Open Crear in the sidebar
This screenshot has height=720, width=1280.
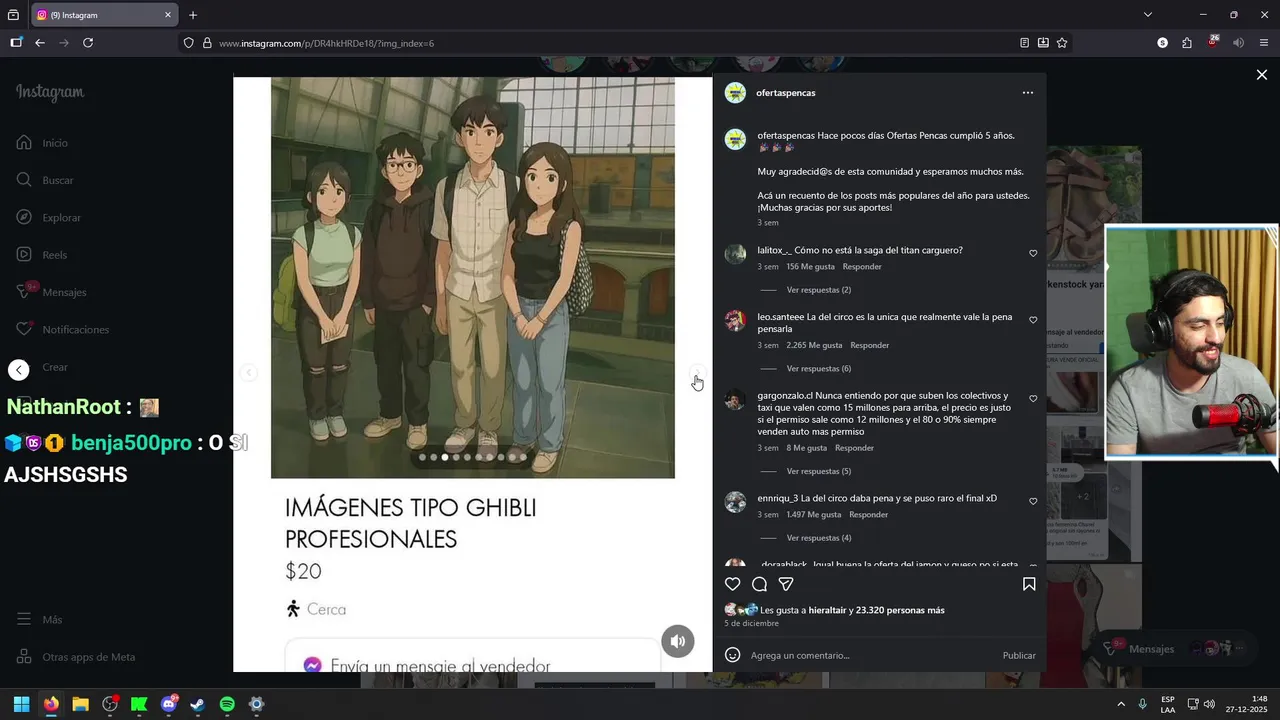click(x=55, y=367)
